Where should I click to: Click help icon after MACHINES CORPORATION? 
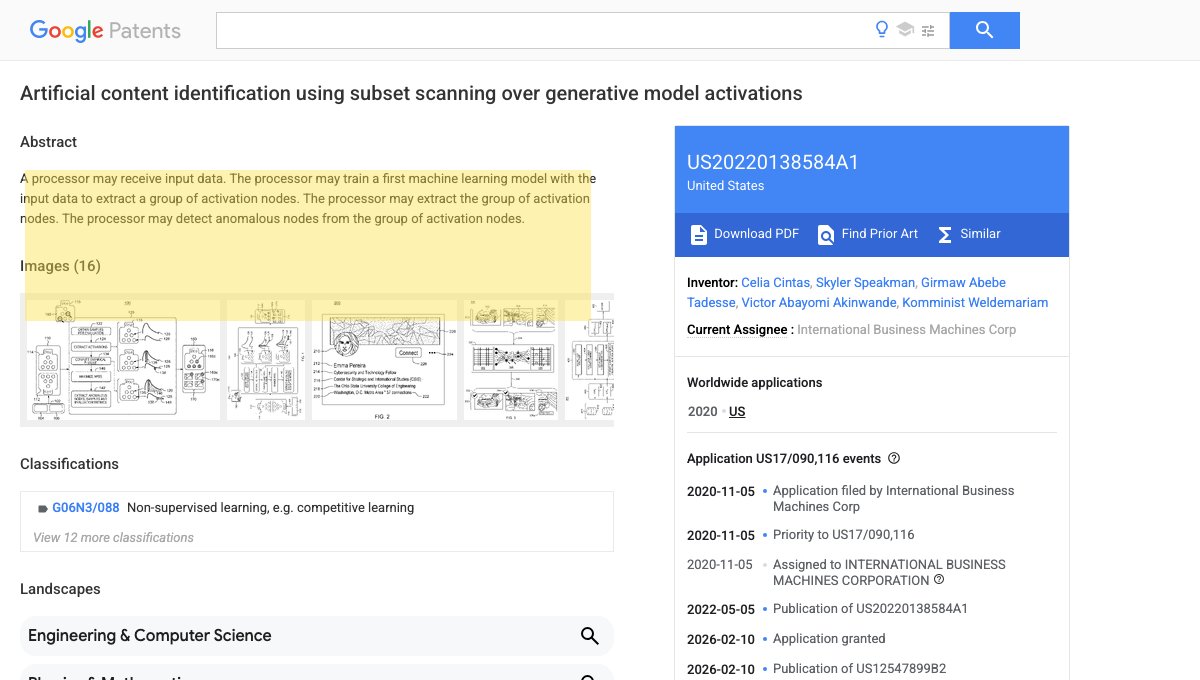pyautogui.click(x=939, y=579)
